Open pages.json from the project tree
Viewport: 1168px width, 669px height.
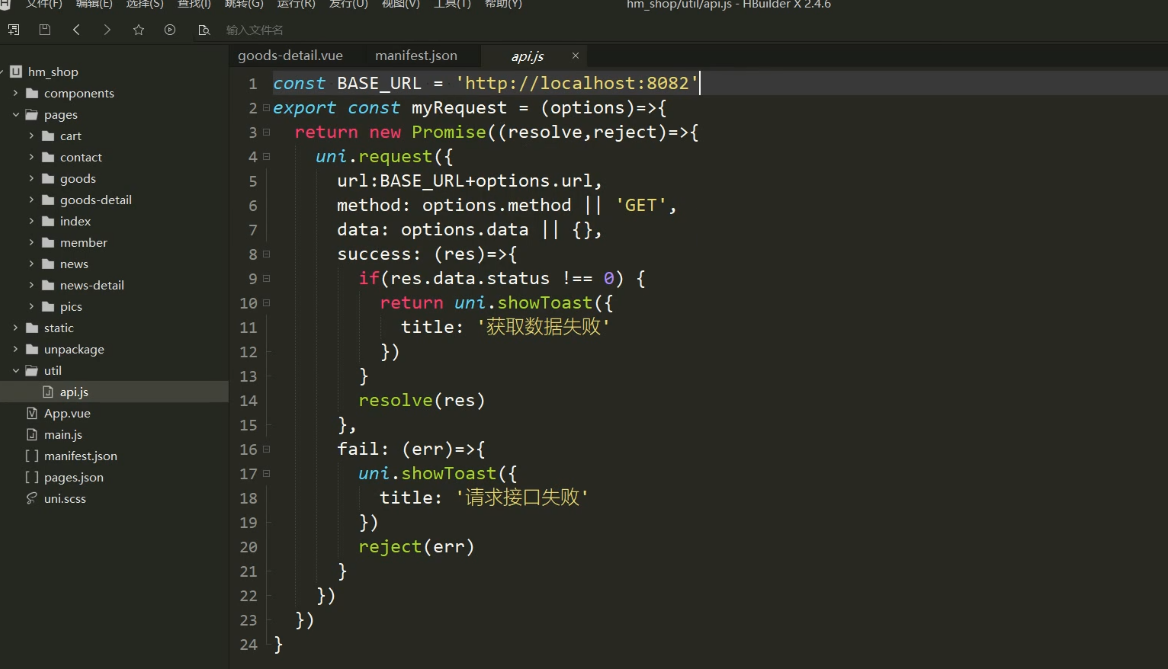coord(74,478)
